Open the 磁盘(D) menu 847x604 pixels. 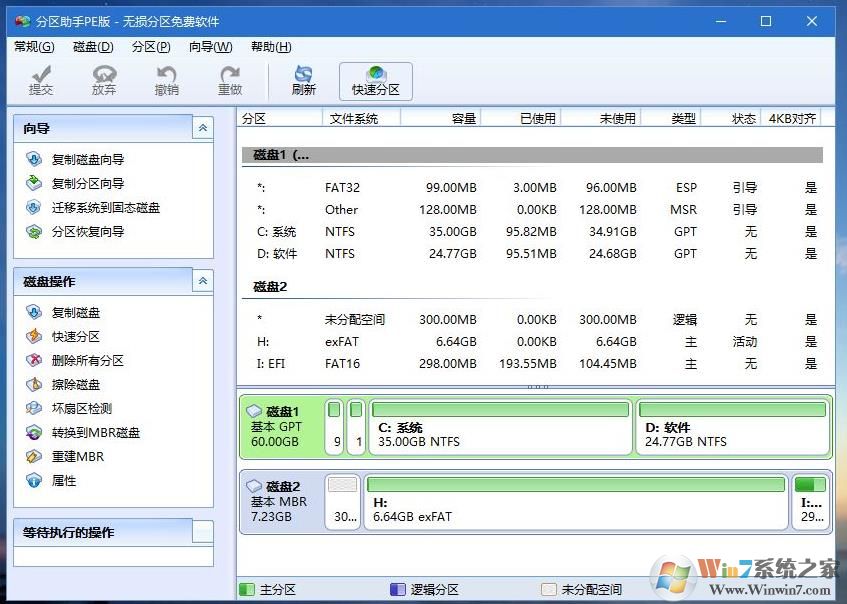[92, 46]
